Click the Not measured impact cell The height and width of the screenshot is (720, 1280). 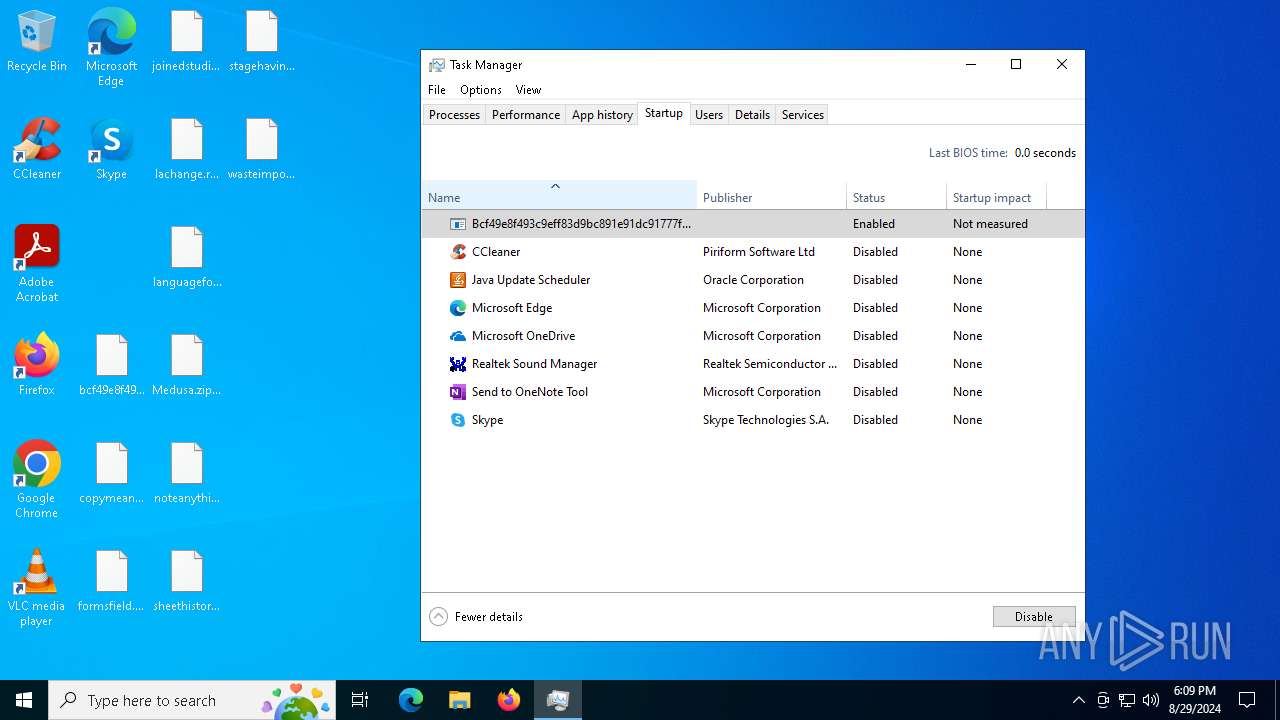(990, 224)
